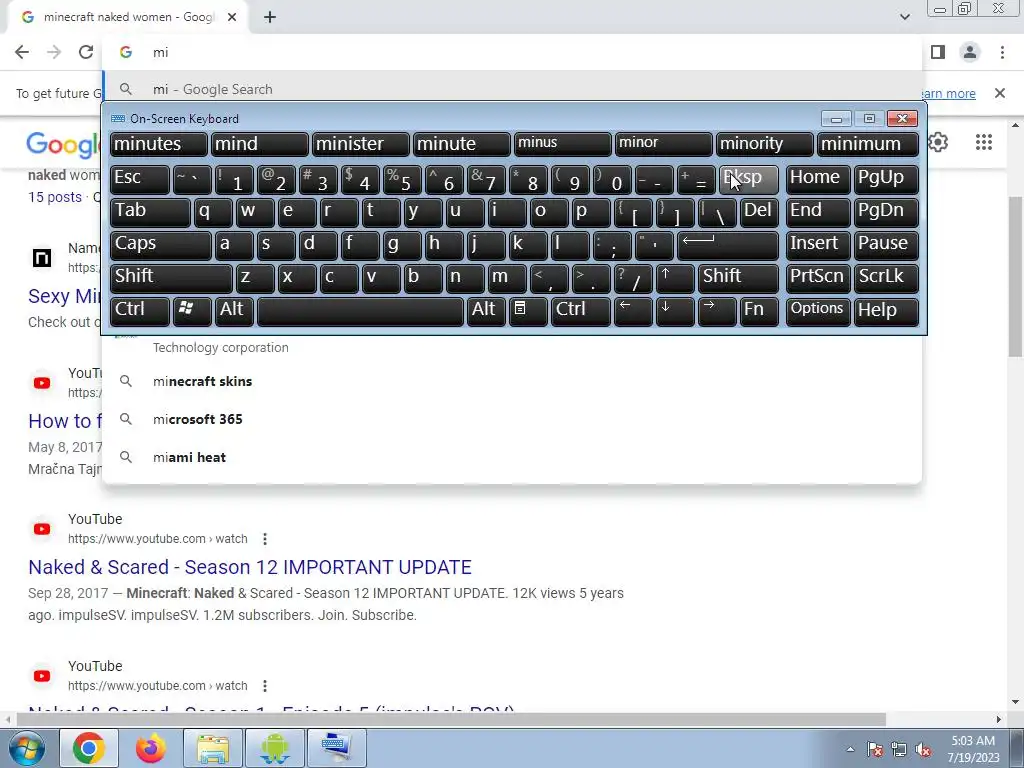Toggle the Chrome side panel icon
This screenshot has height=768, width=1024.
tap(938, 52)
